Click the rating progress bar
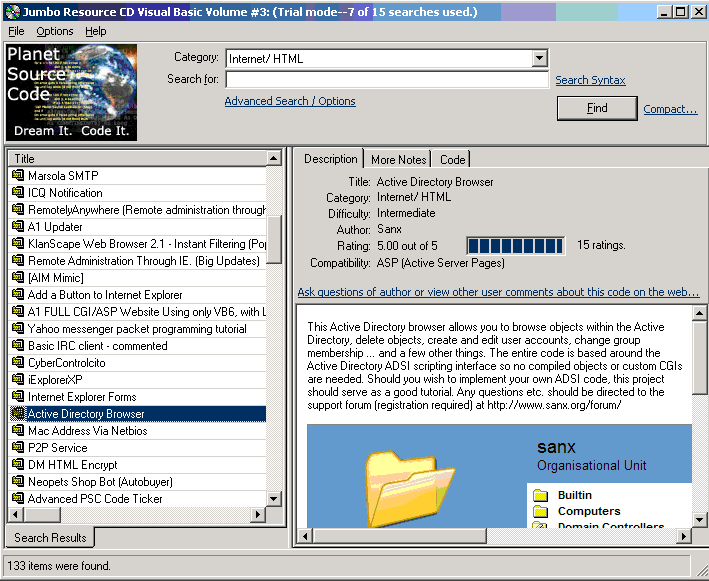Image resolution: width=709 pixels, height=581 pixels. [515, 246]
